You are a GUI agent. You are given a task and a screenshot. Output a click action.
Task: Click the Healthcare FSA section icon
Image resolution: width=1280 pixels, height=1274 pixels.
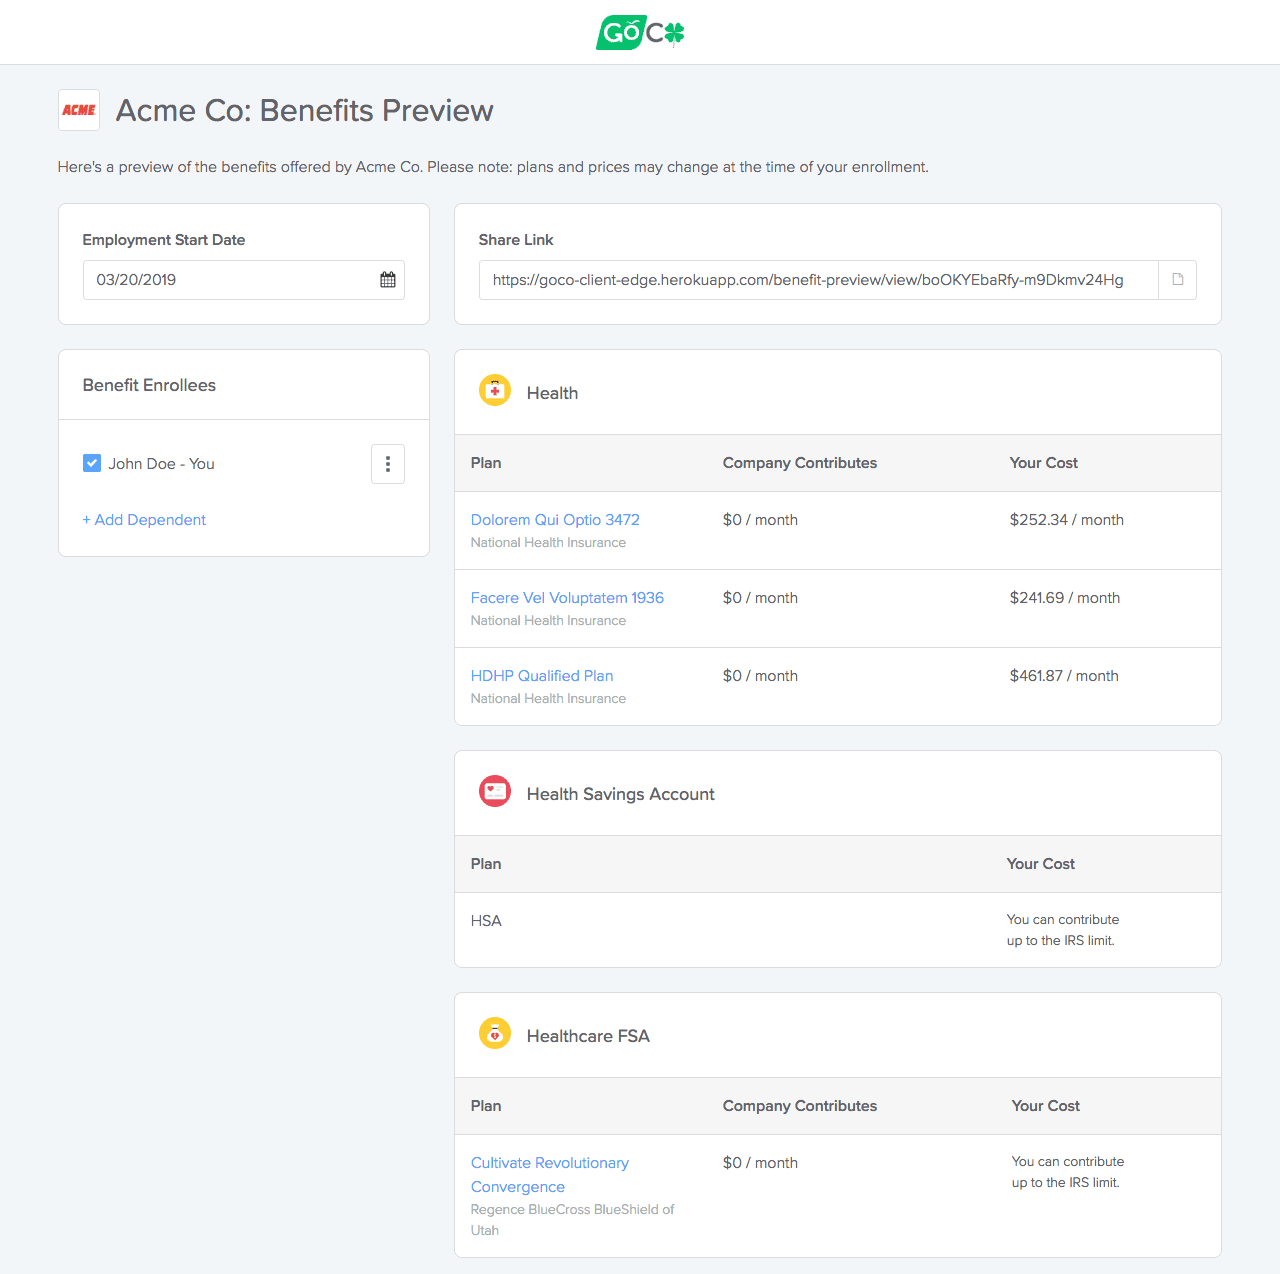tap(495, 1034)
